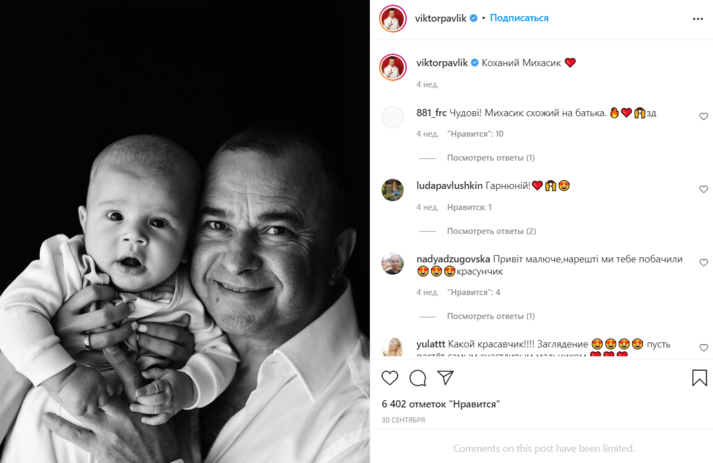
Task: Share post via paper plane icon
Action: click(445, 377)
